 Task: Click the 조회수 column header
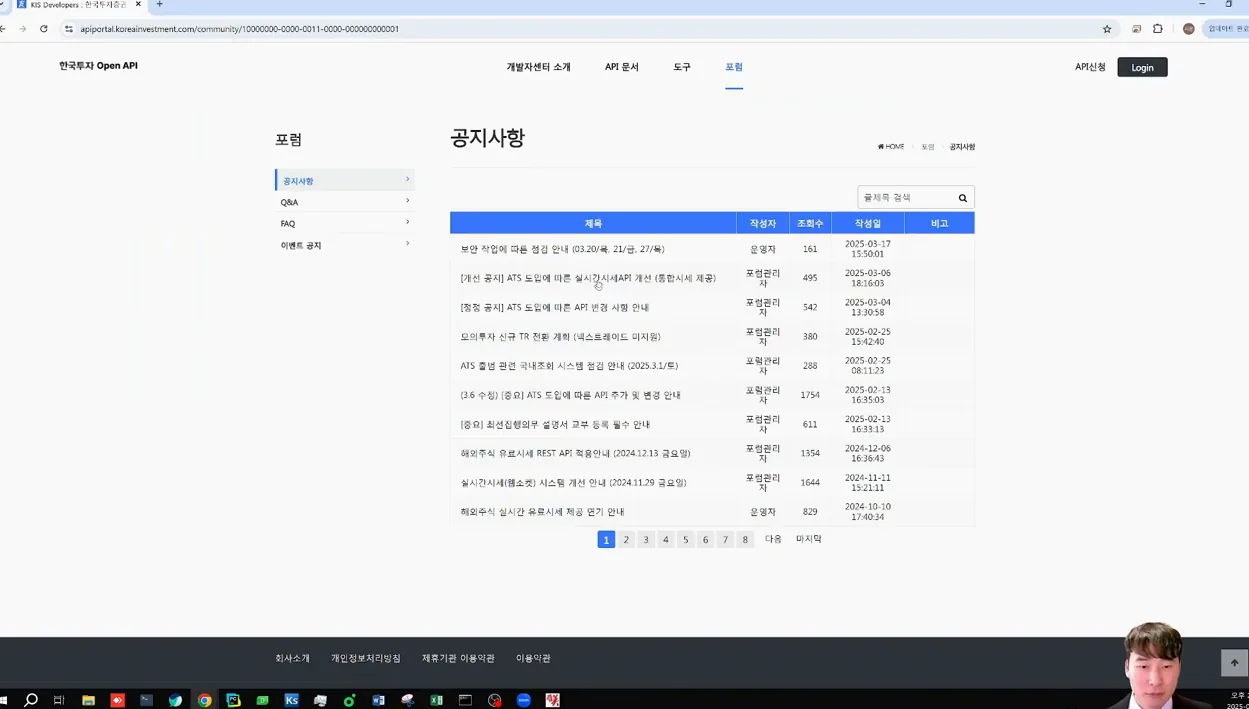pyautogui.click(x=810, y=223)
